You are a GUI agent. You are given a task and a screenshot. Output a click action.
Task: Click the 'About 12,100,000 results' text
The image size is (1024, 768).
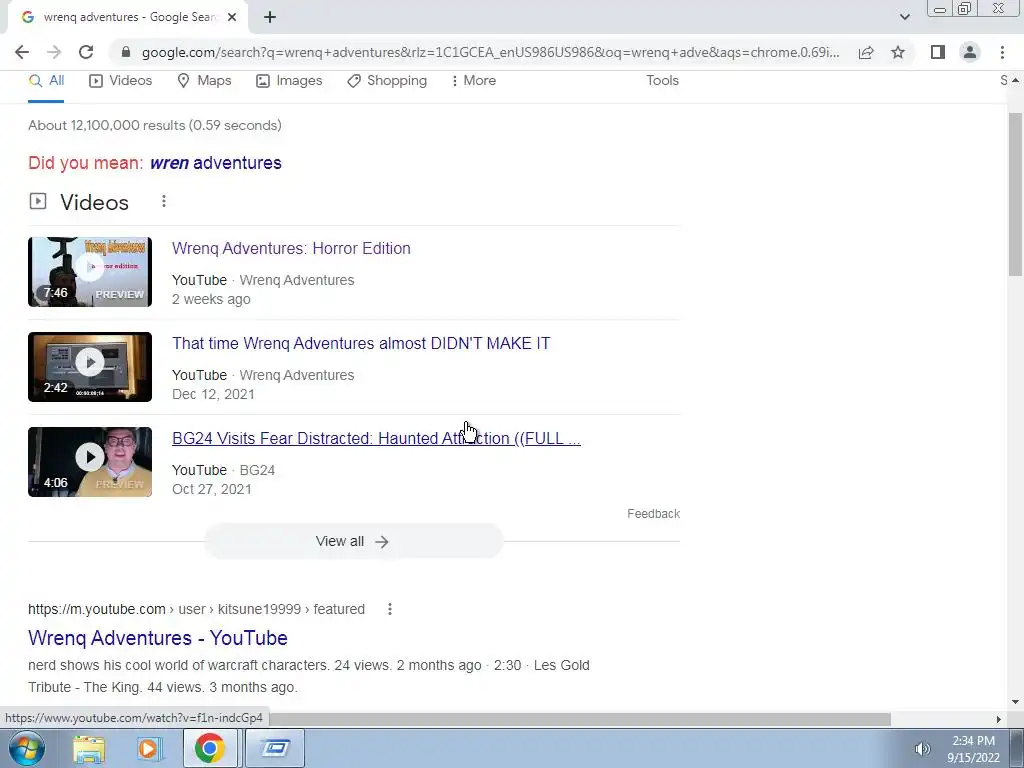coord(155,125)
